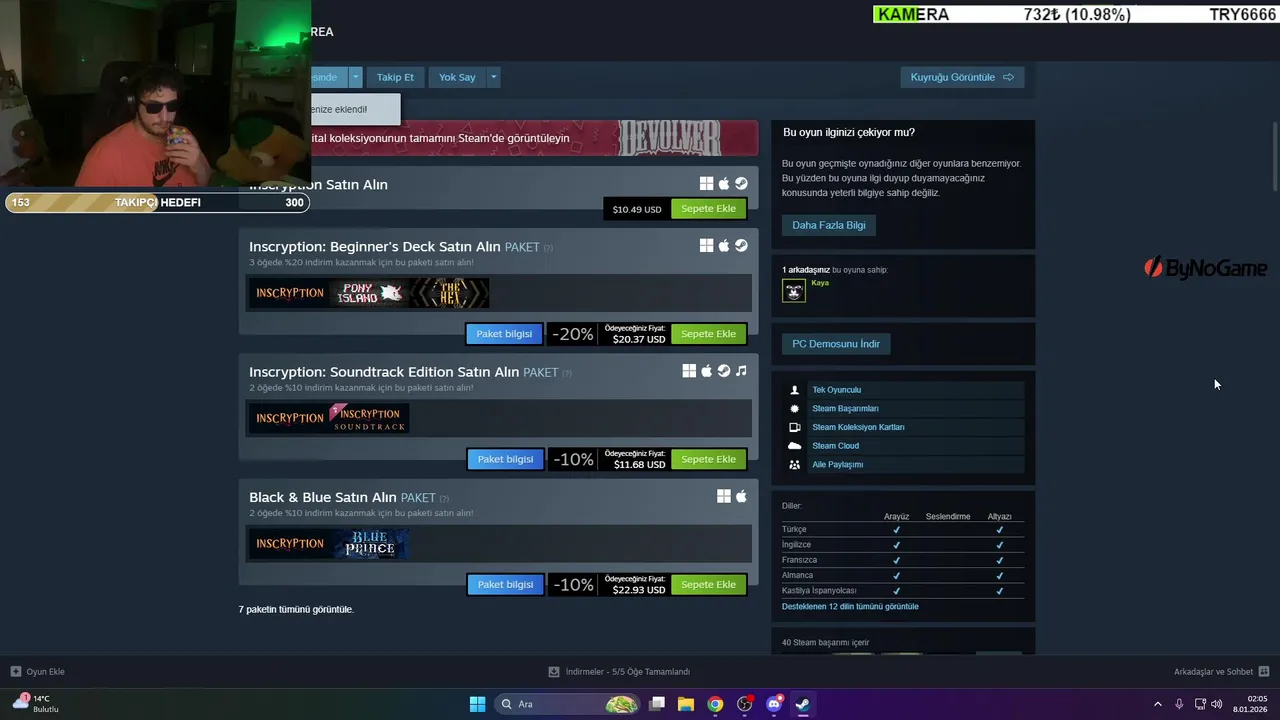Open File Explorer from the taskbar
Image resolution: width=1280 pixels, height=720 pixels.
click(x=686, y=704)
